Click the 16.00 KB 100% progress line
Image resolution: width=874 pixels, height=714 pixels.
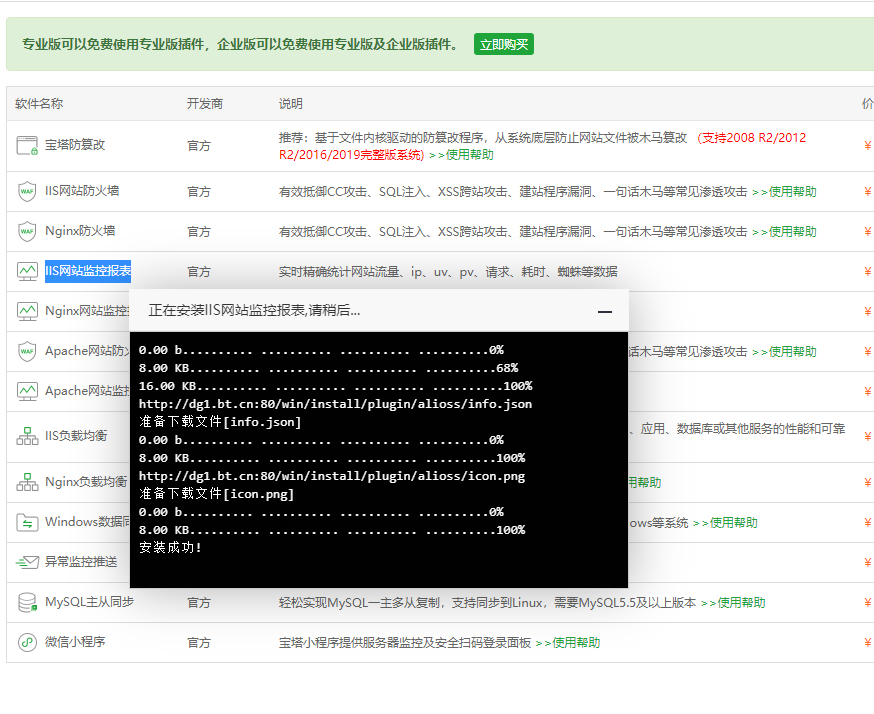coord(336,386)
